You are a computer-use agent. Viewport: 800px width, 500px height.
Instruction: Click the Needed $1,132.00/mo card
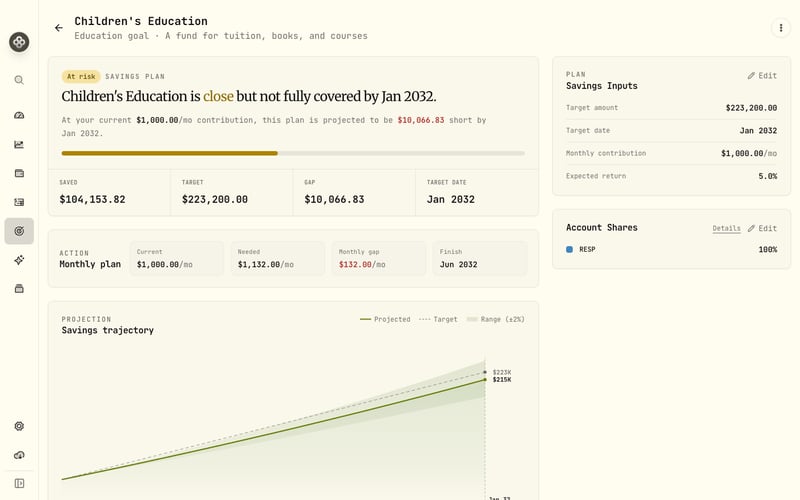point(278,259)
